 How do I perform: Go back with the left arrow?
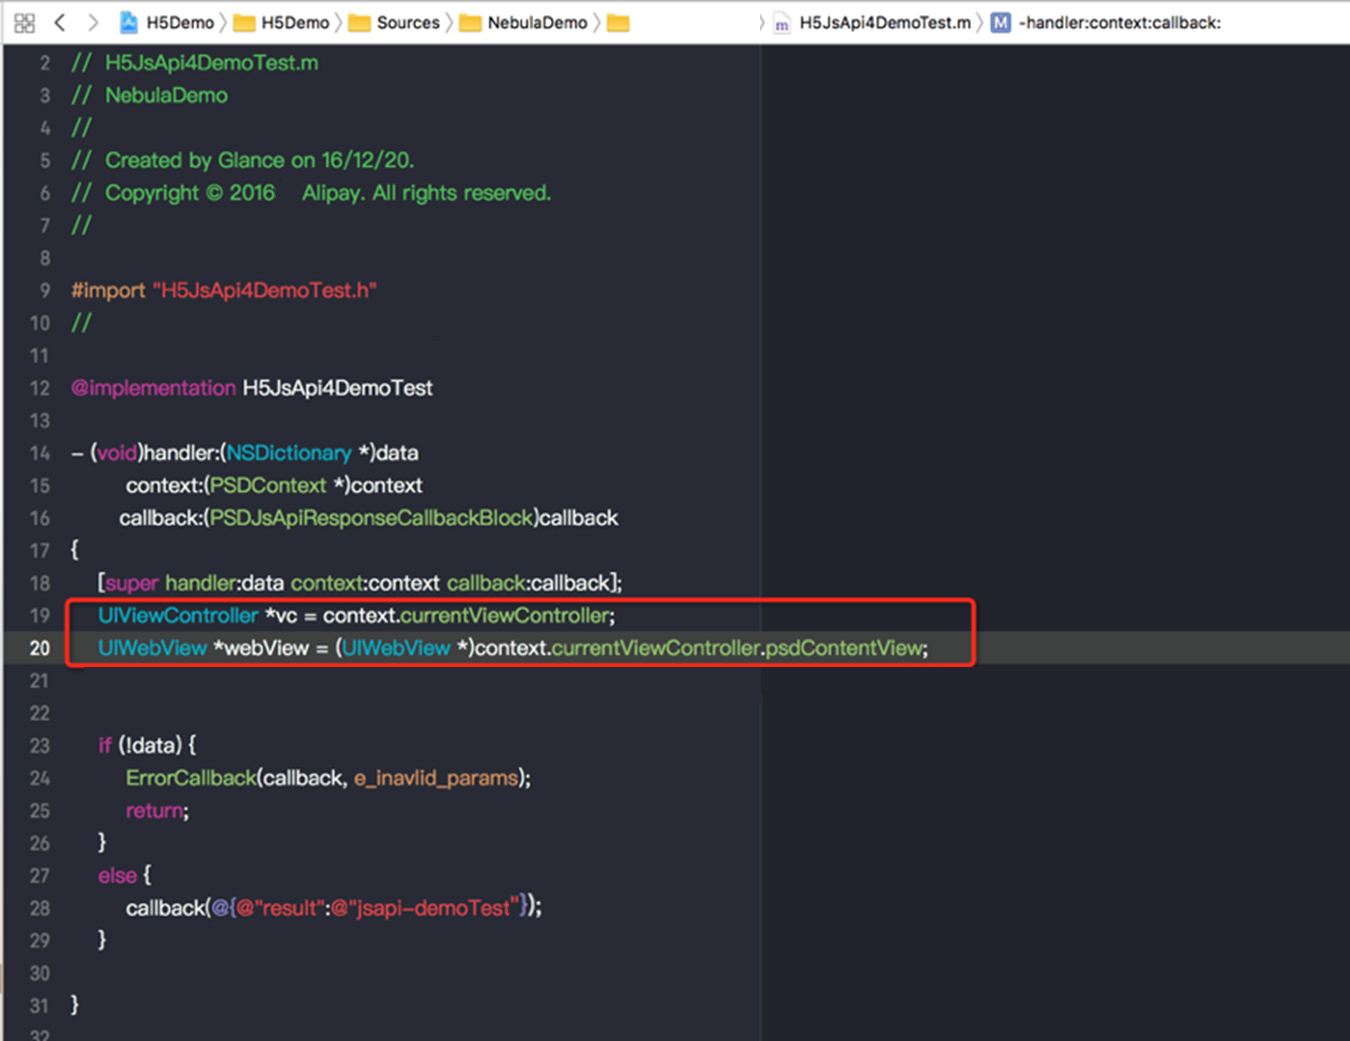60,22
